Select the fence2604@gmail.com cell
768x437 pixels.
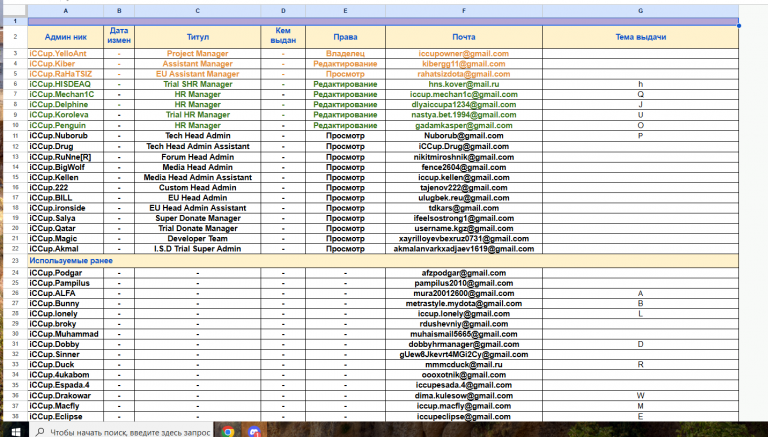click(464, 167)
